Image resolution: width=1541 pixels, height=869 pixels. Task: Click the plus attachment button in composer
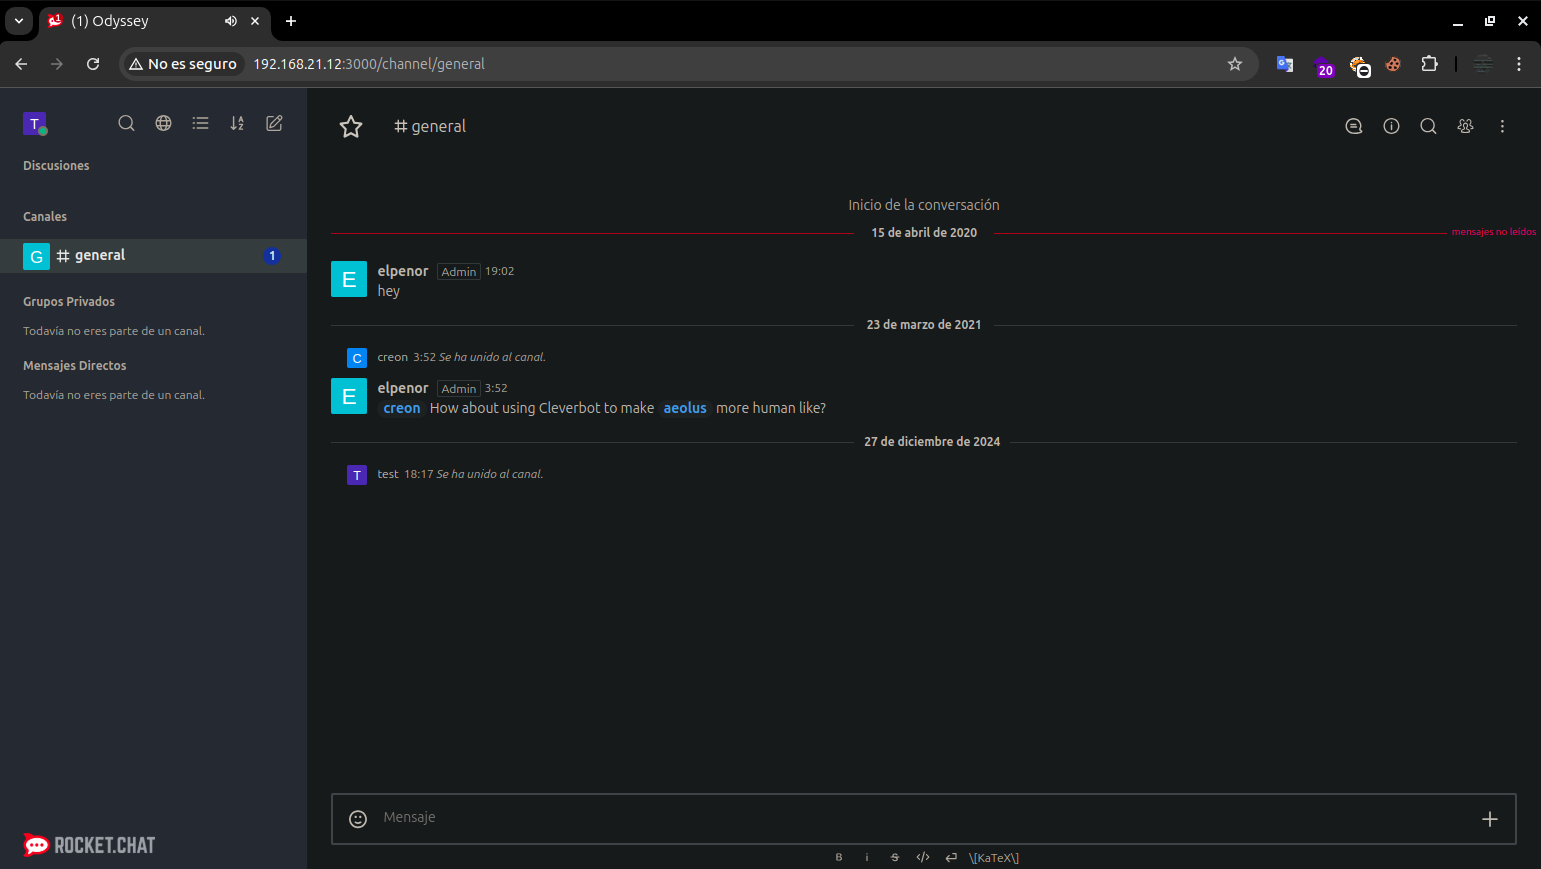[x=1489, y=819]
